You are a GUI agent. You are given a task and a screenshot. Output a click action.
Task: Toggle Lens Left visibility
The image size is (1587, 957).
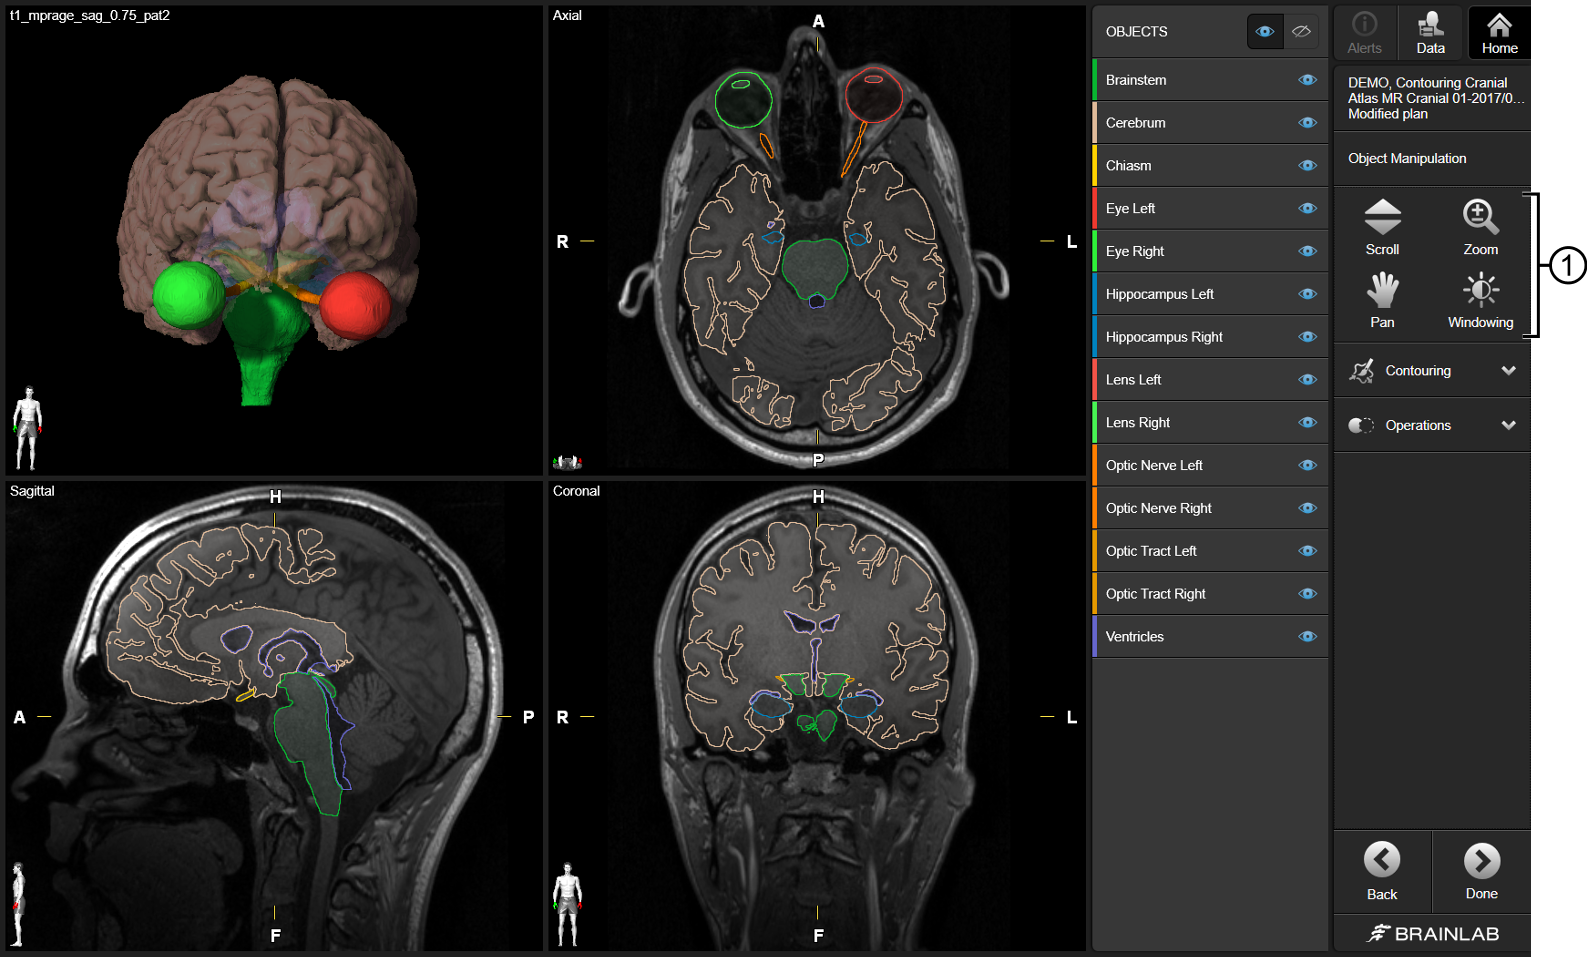[1307, 380]
